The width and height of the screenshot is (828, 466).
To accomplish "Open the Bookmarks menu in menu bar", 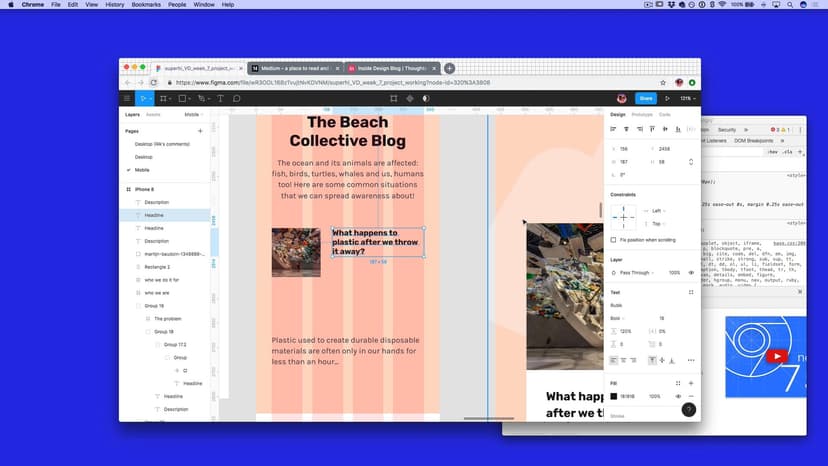I will click(146, 5).
